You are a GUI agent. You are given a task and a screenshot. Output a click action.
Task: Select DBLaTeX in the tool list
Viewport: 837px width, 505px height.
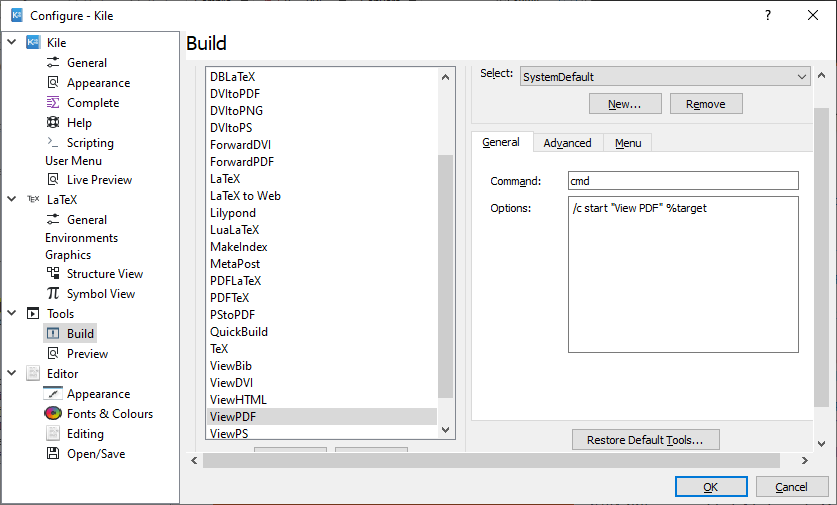pos(322,77)
